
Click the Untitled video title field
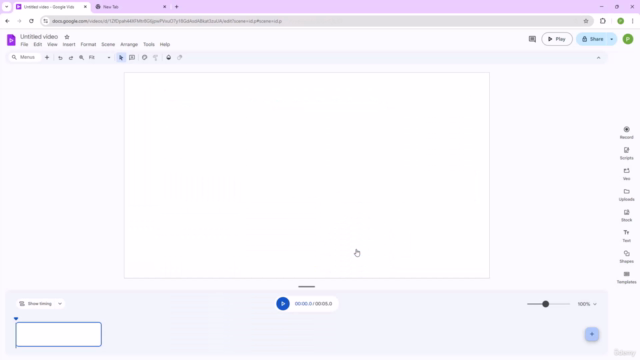(39, 37)
